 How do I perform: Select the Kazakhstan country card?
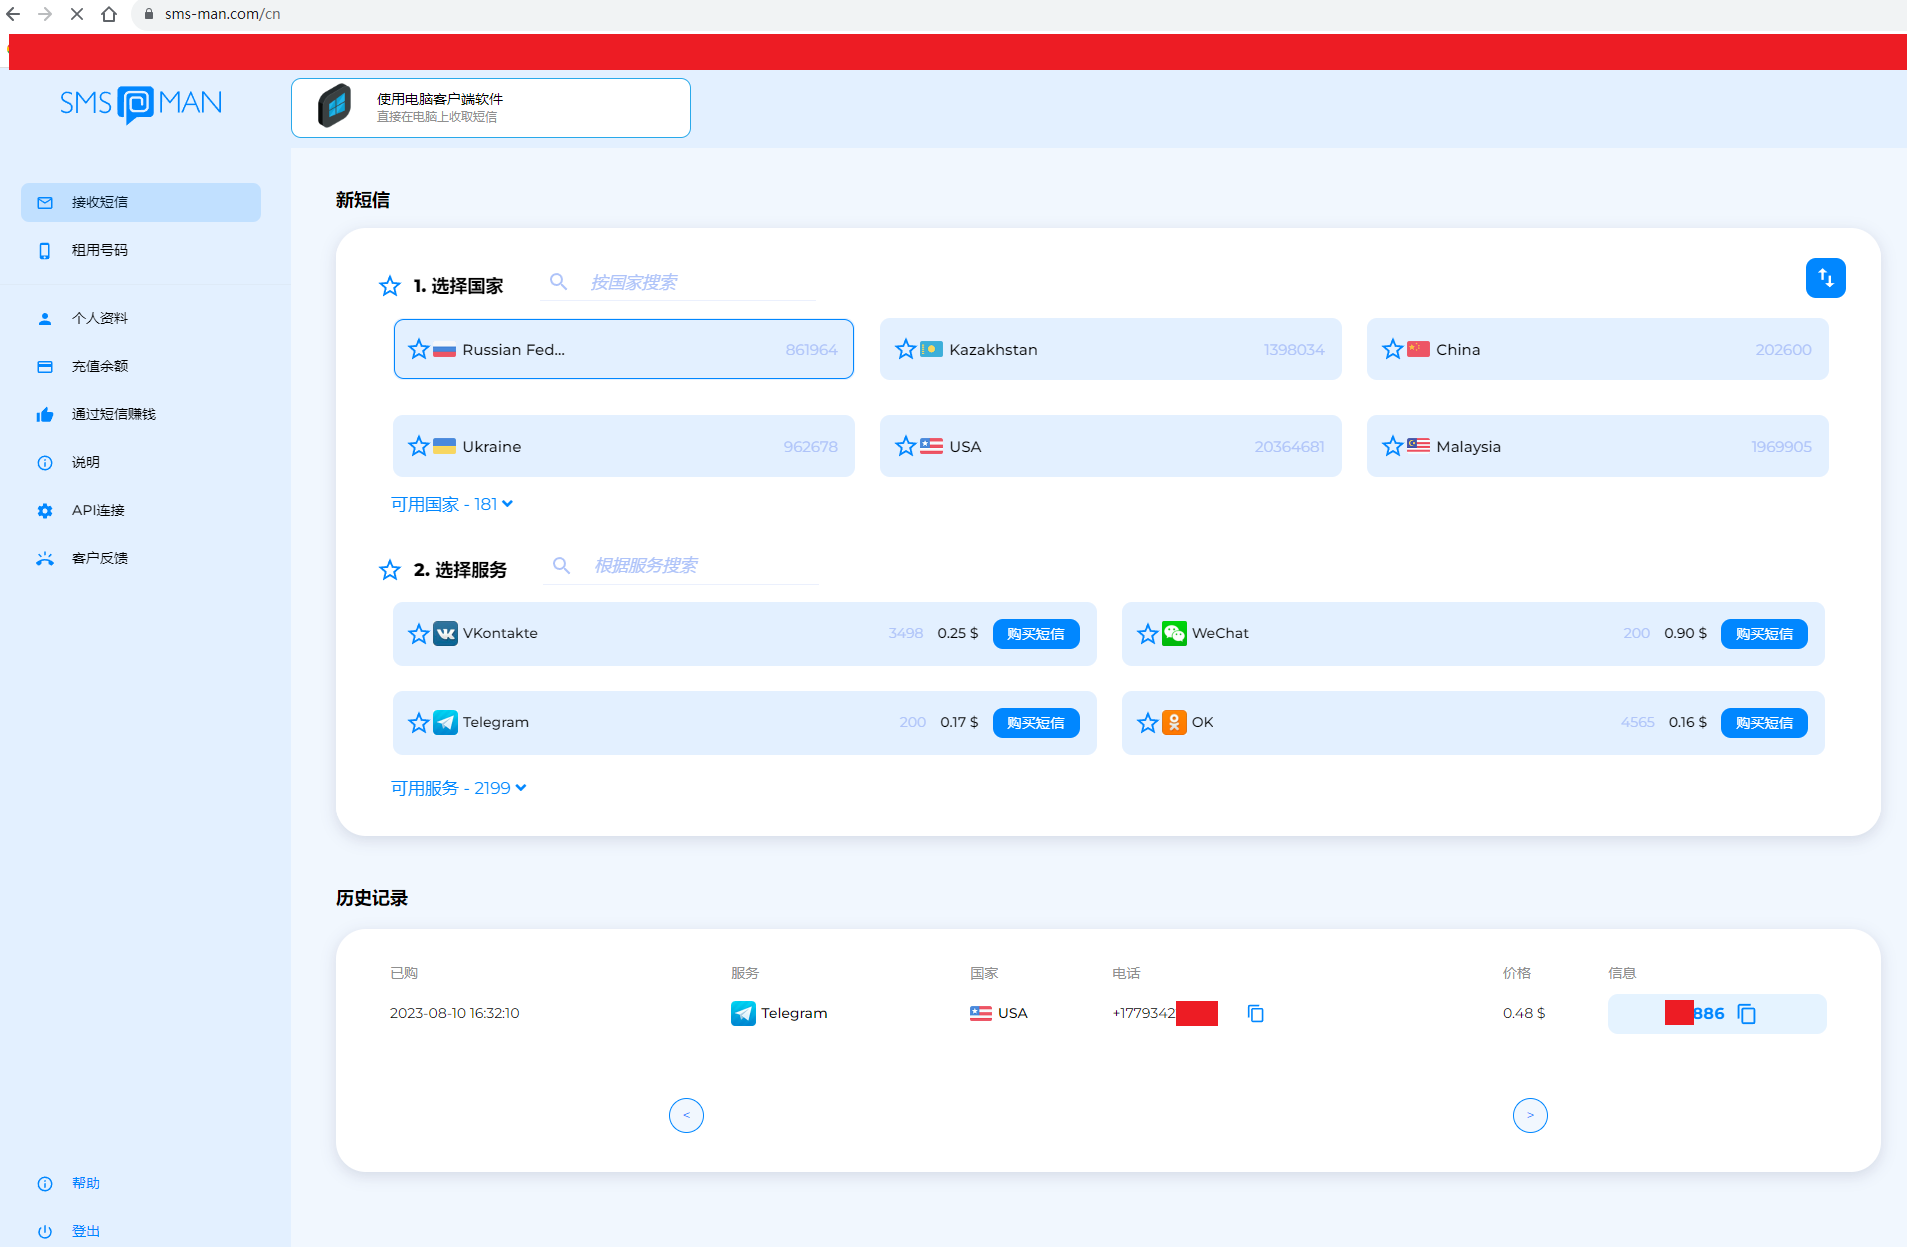point(1111,349)
